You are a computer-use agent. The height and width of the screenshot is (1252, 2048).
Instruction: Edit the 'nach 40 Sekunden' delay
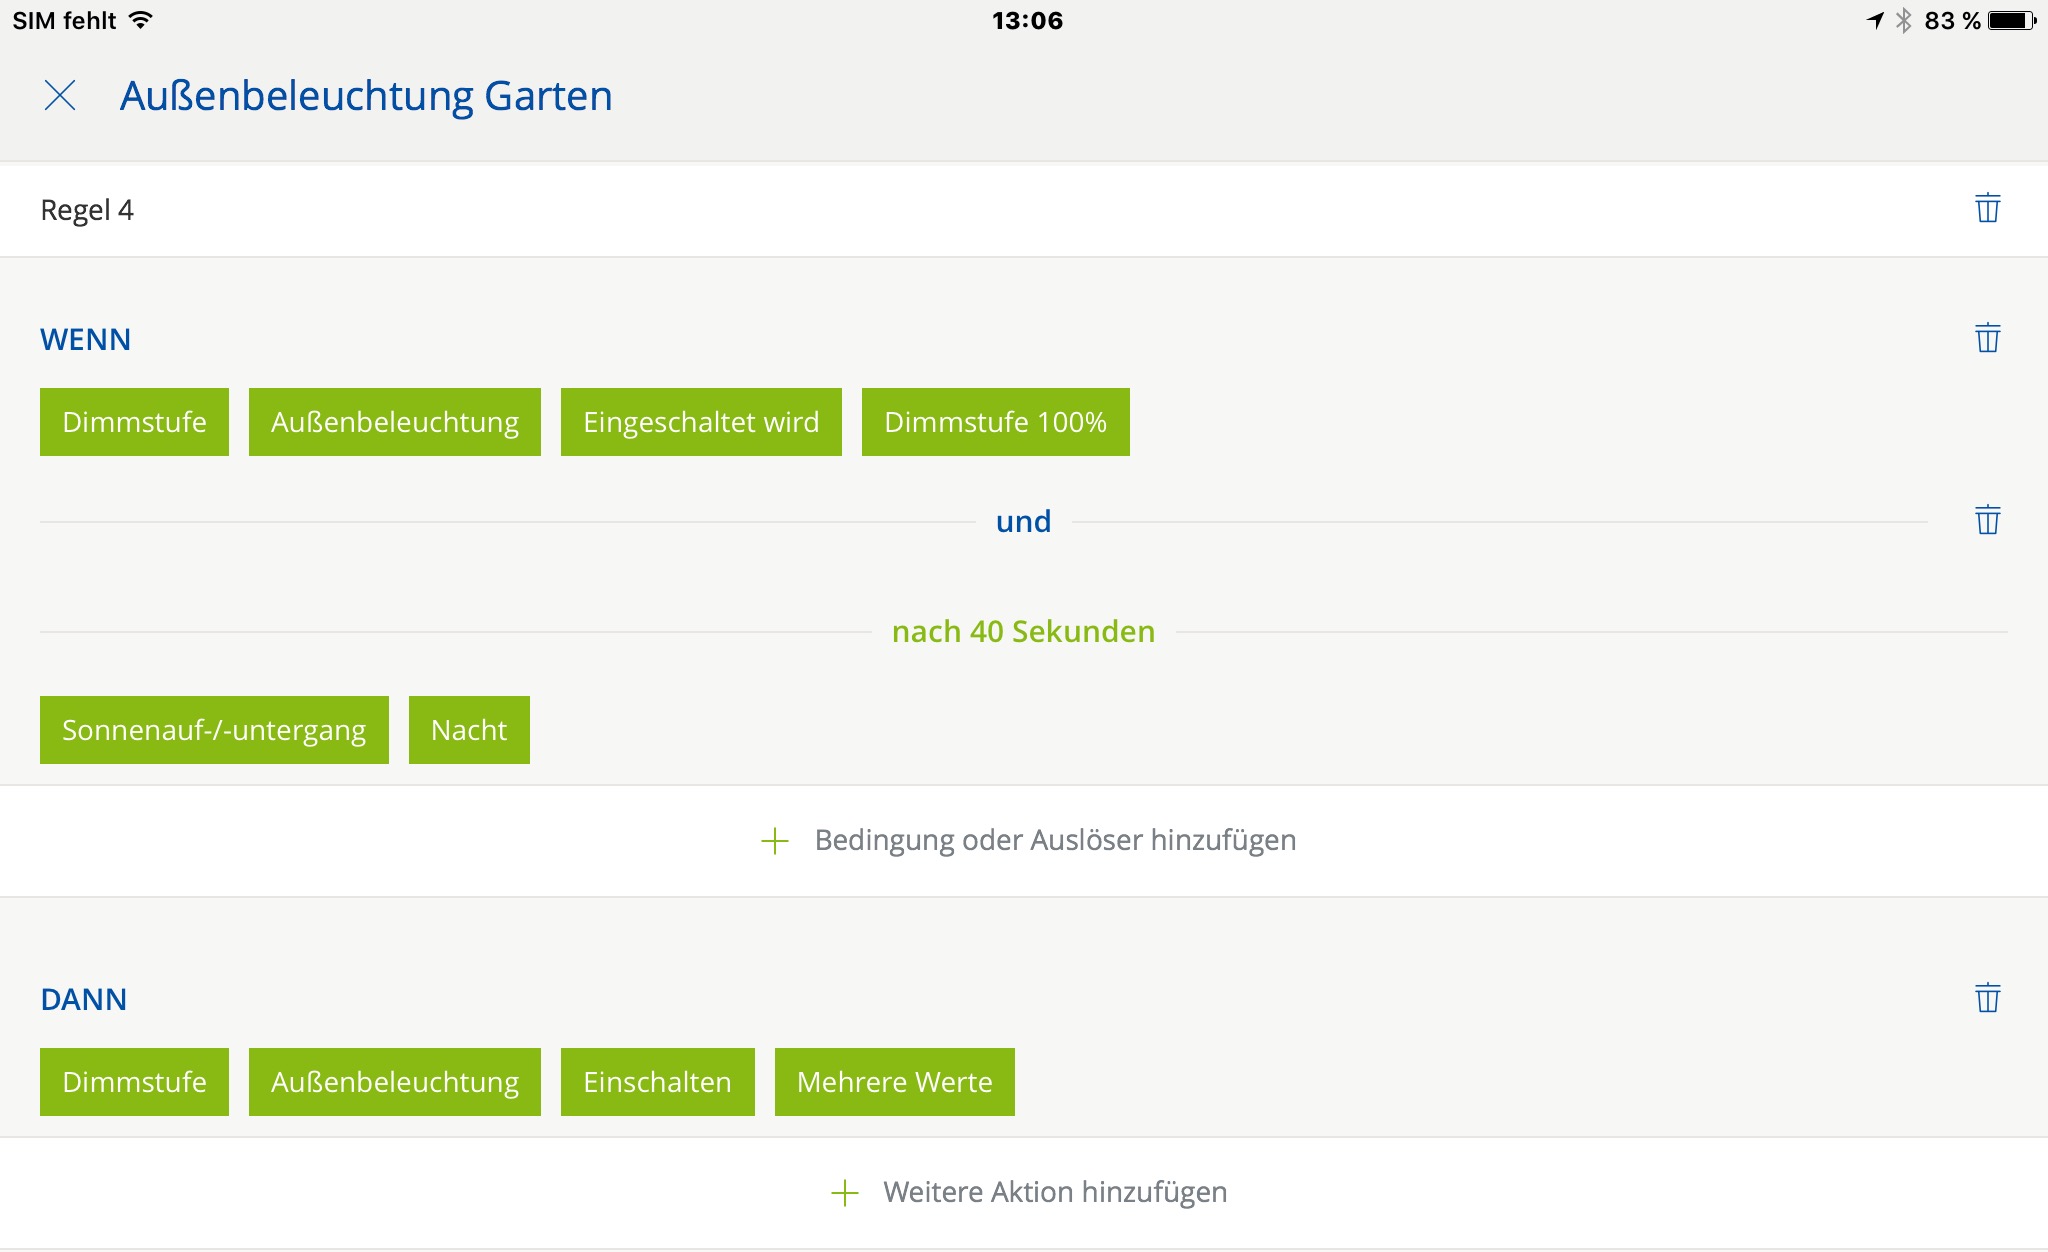coord(1023,631)
